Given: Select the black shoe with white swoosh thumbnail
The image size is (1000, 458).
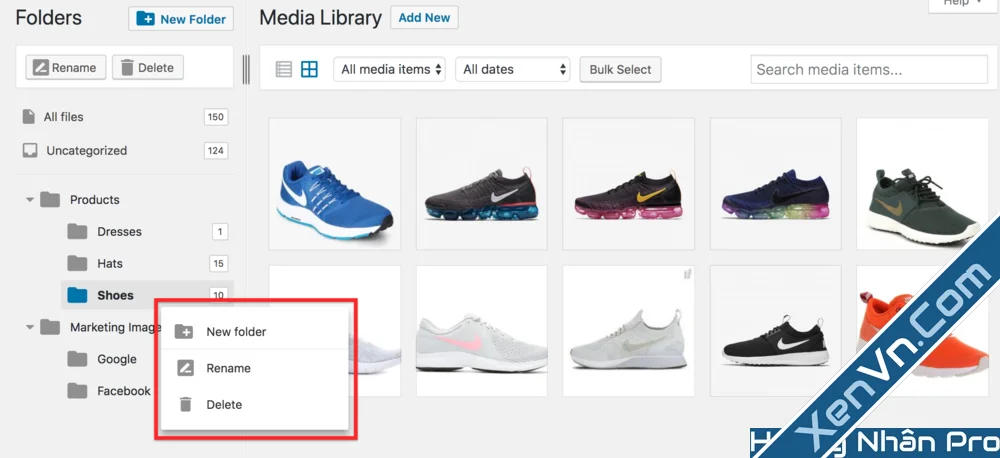Looking at the screenshot, I should [x=776, y=331].
